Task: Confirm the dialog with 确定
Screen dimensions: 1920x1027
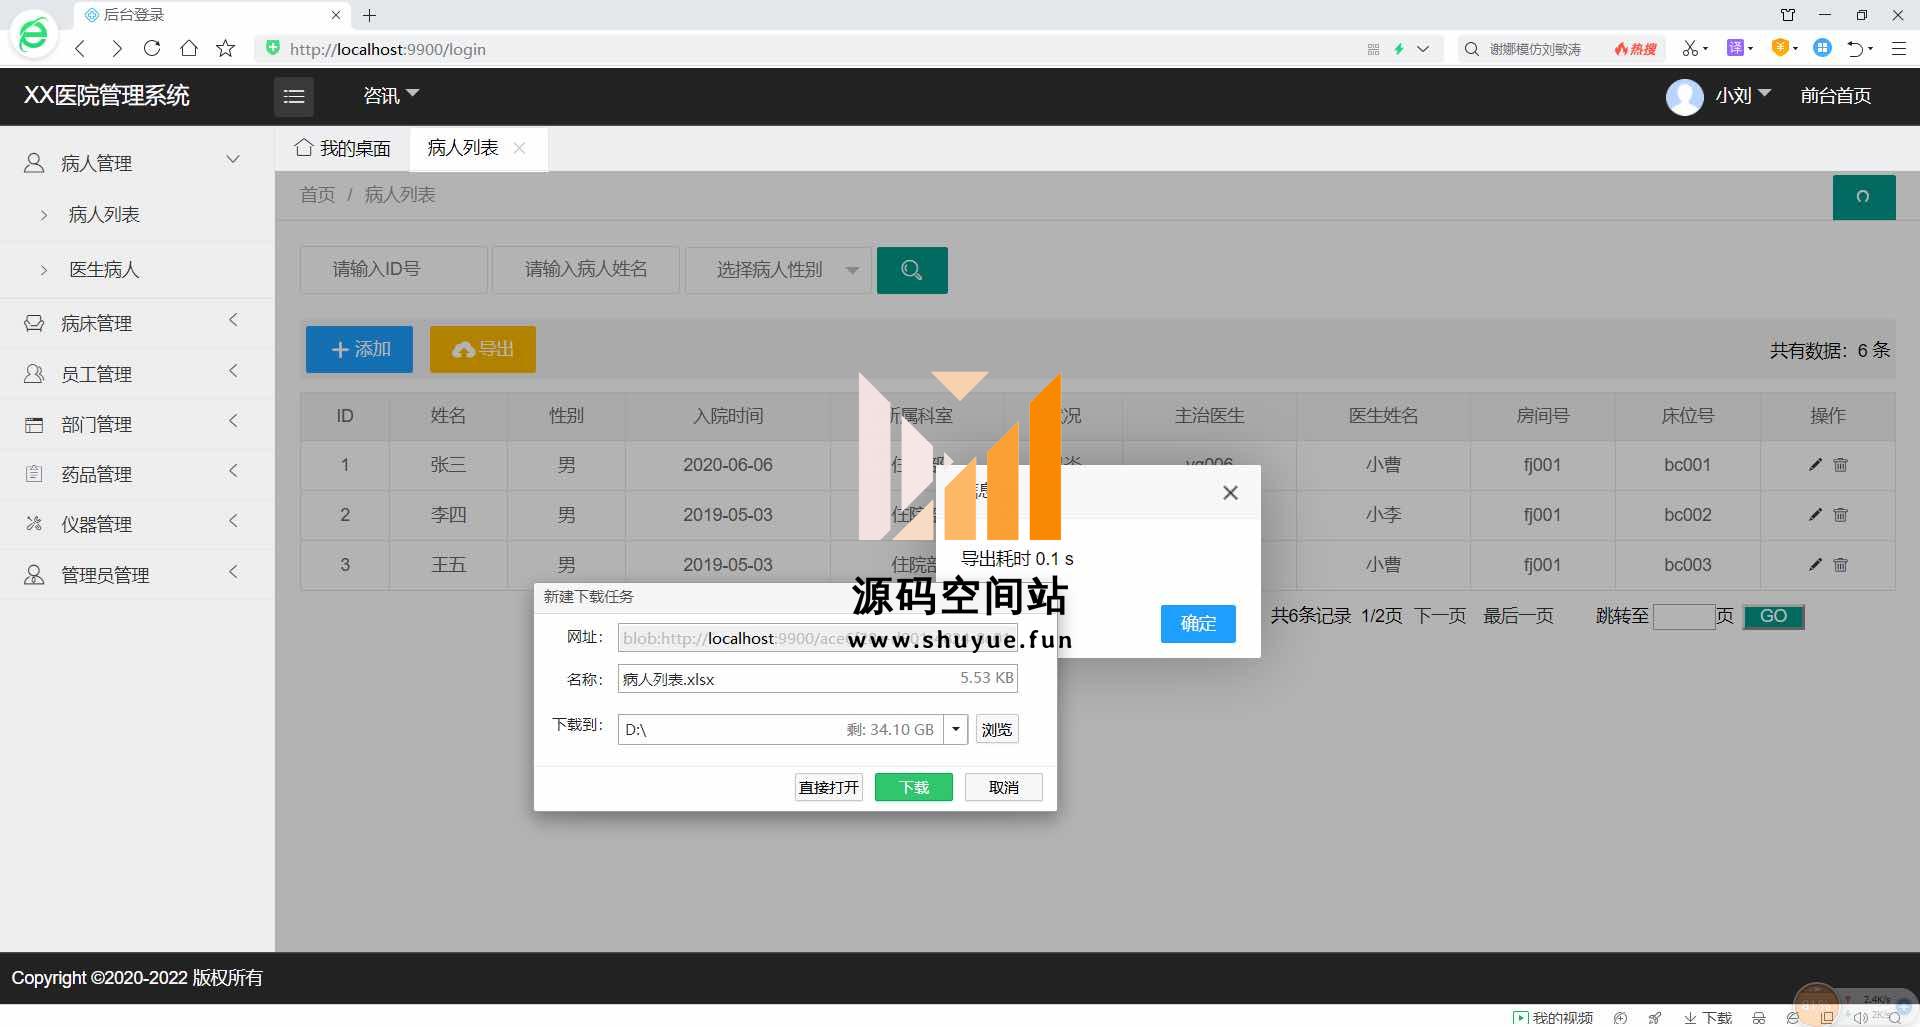Action: coord(1198,623)
